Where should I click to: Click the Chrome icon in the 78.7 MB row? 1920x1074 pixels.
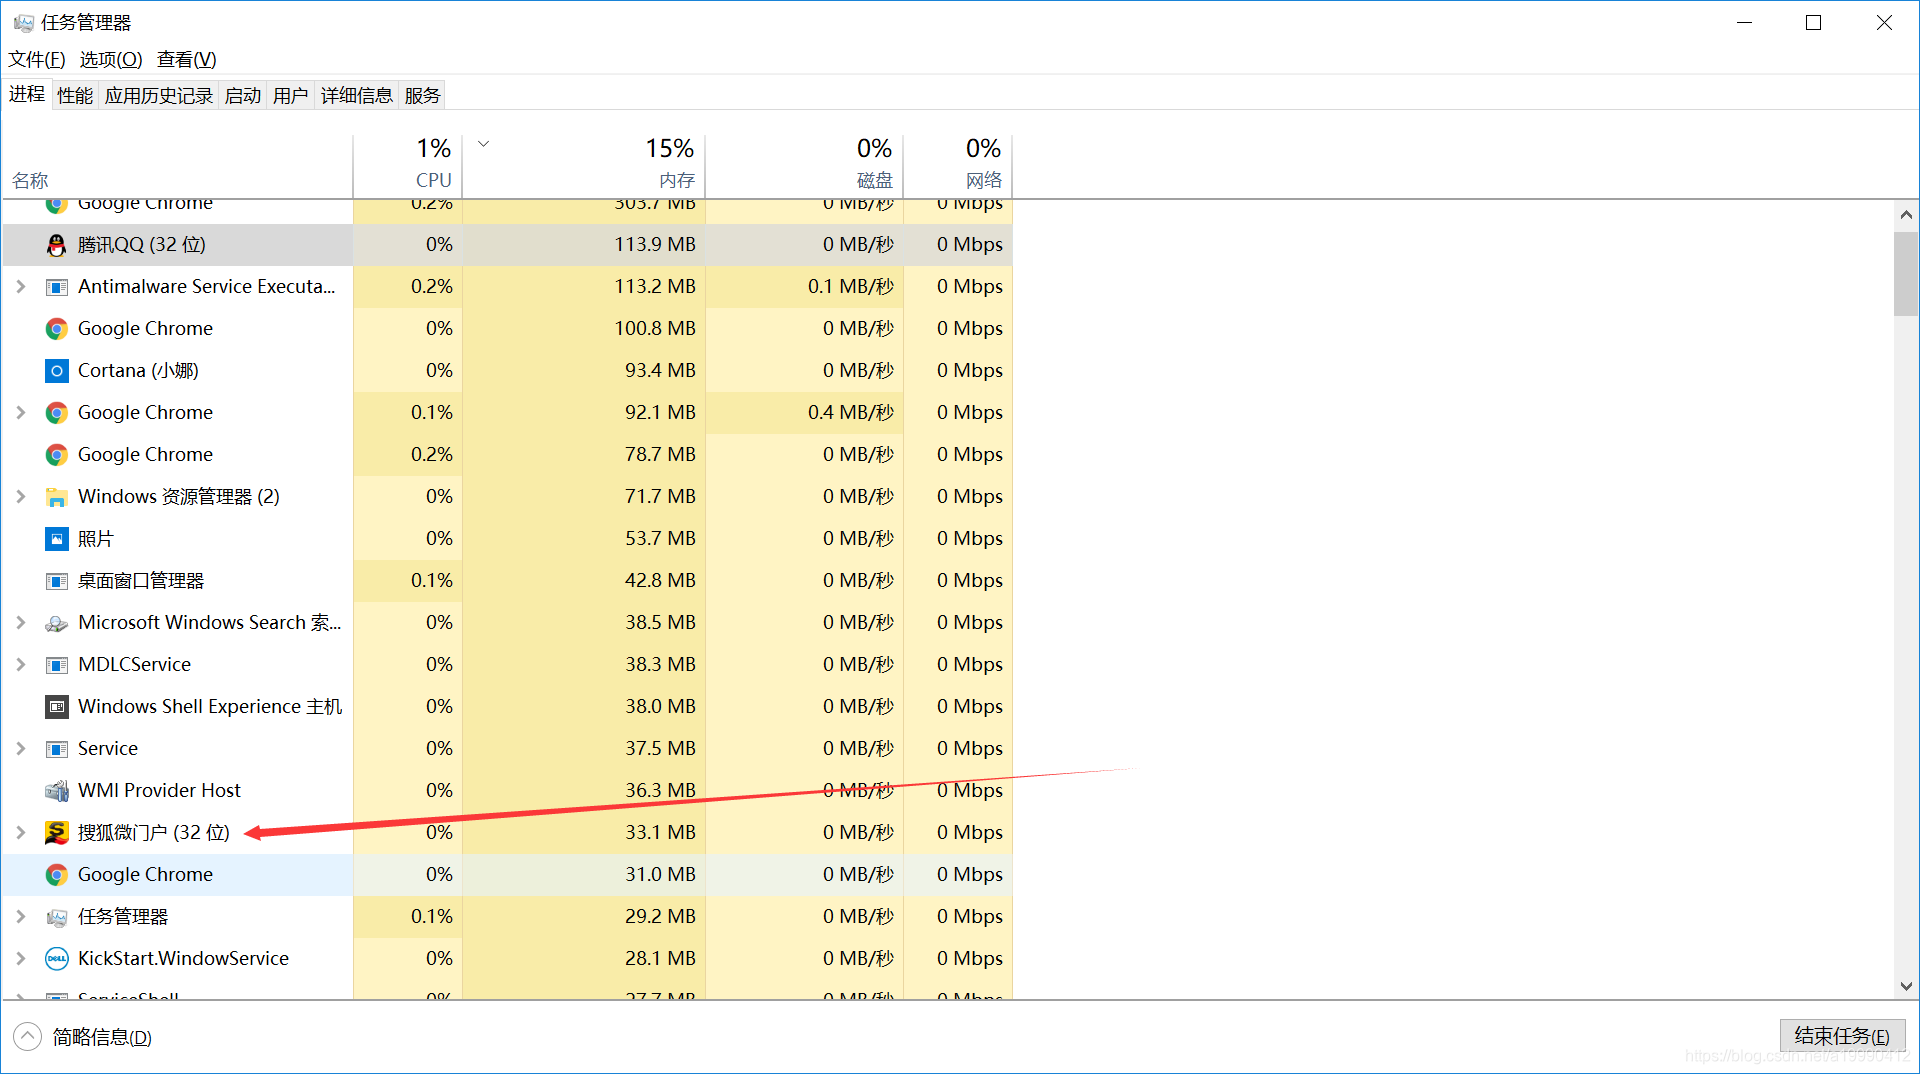tap(57, 455)
